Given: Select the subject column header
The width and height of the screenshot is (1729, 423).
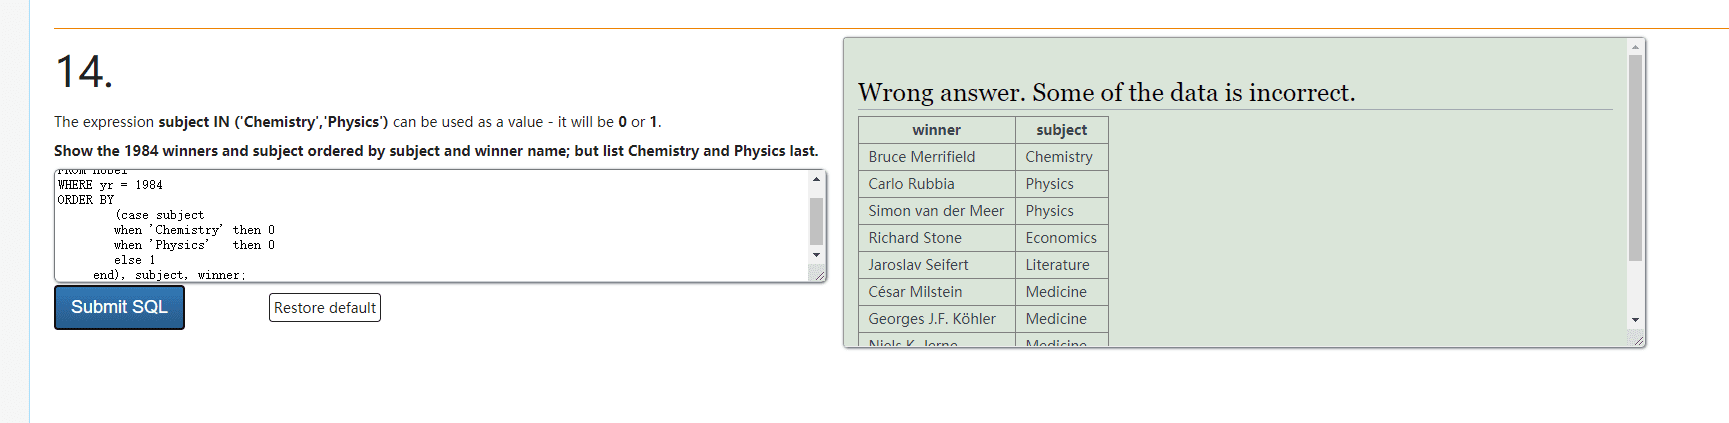Looking at the screenshot, I should (x=1061, y=130).
